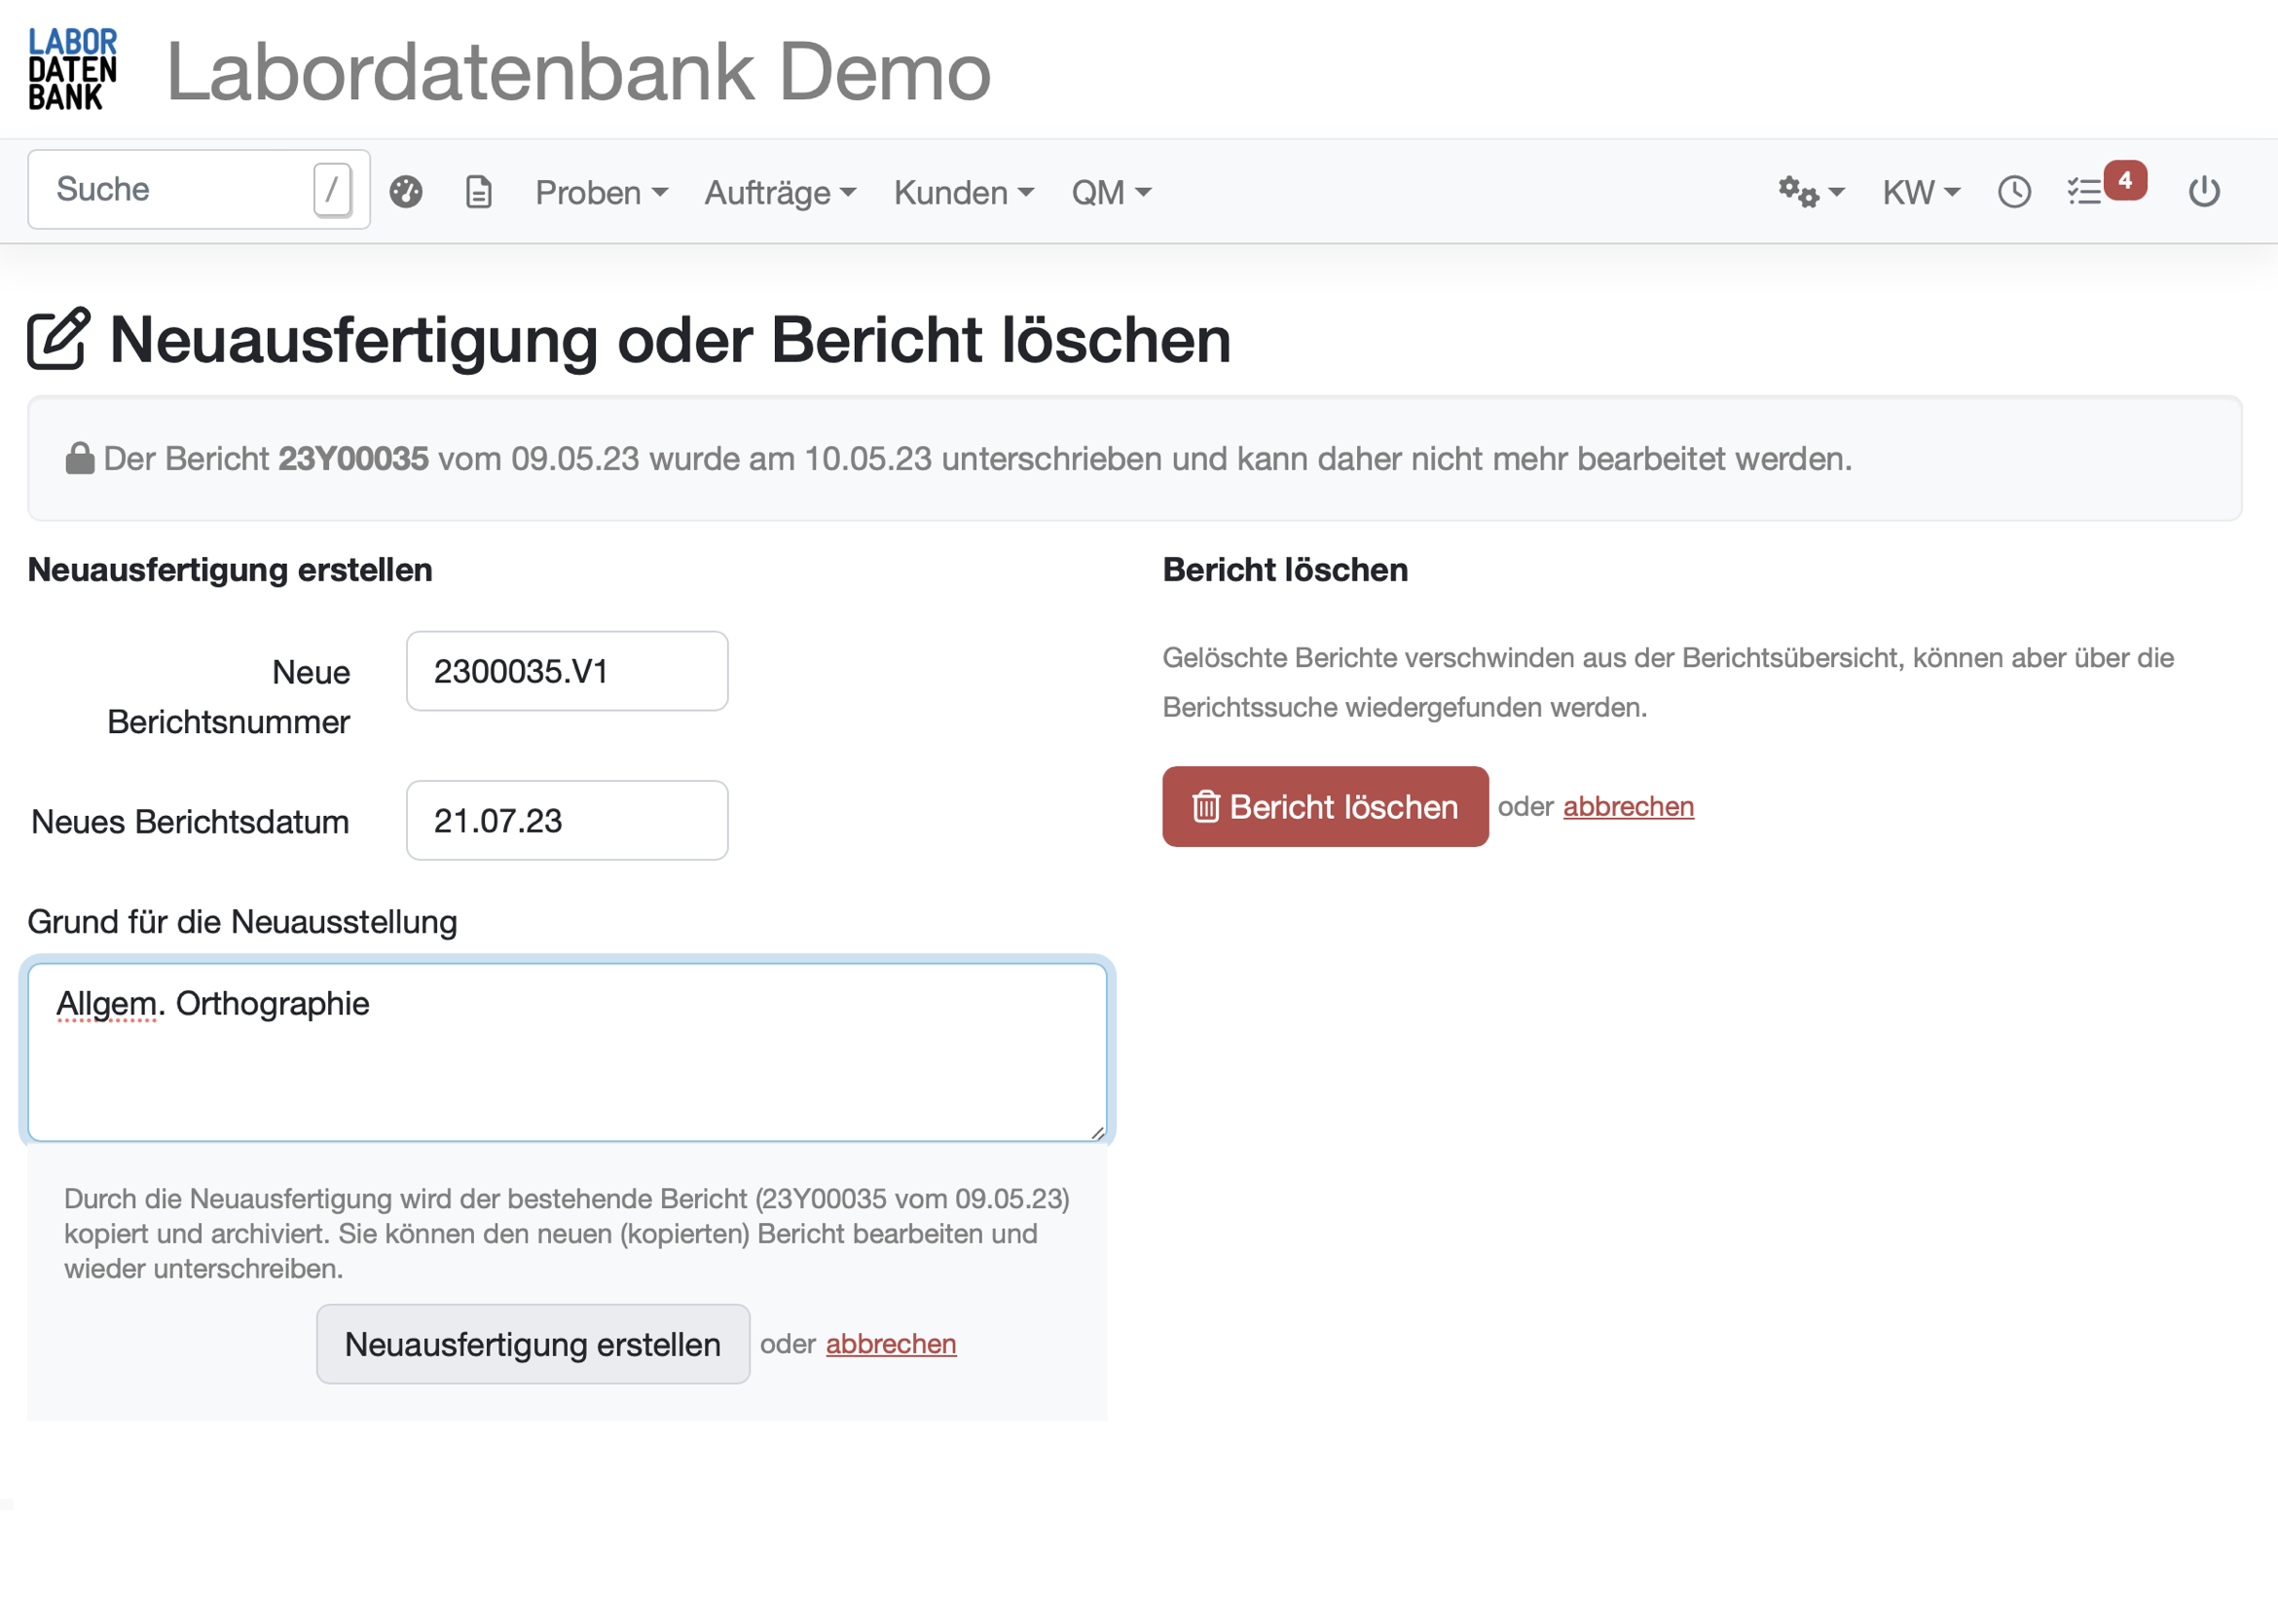This screenshot has height=1624, width=2278.
Task: Click the logout power icon
Action: 2205,190
